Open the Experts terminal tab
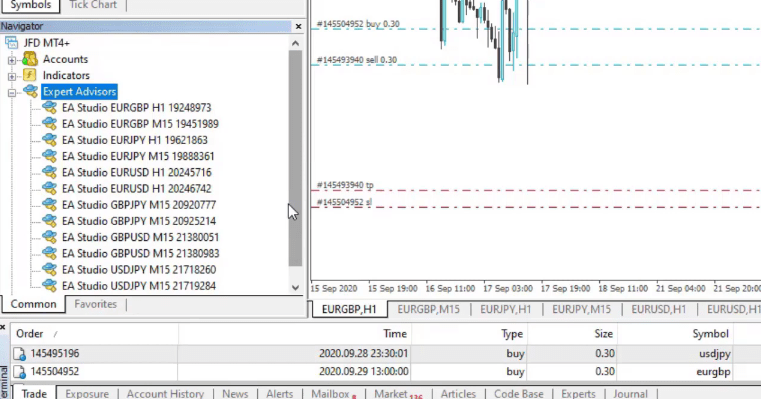The width and height of the screenshot is (761, 399). click(x=578, y=393)
